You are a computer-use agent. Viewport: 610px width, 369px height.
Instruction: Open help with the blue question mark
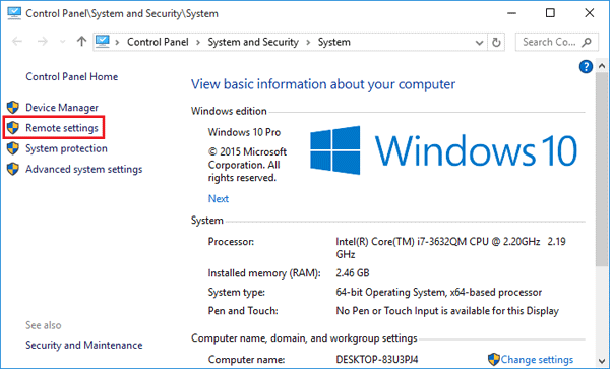pos(585,66)
